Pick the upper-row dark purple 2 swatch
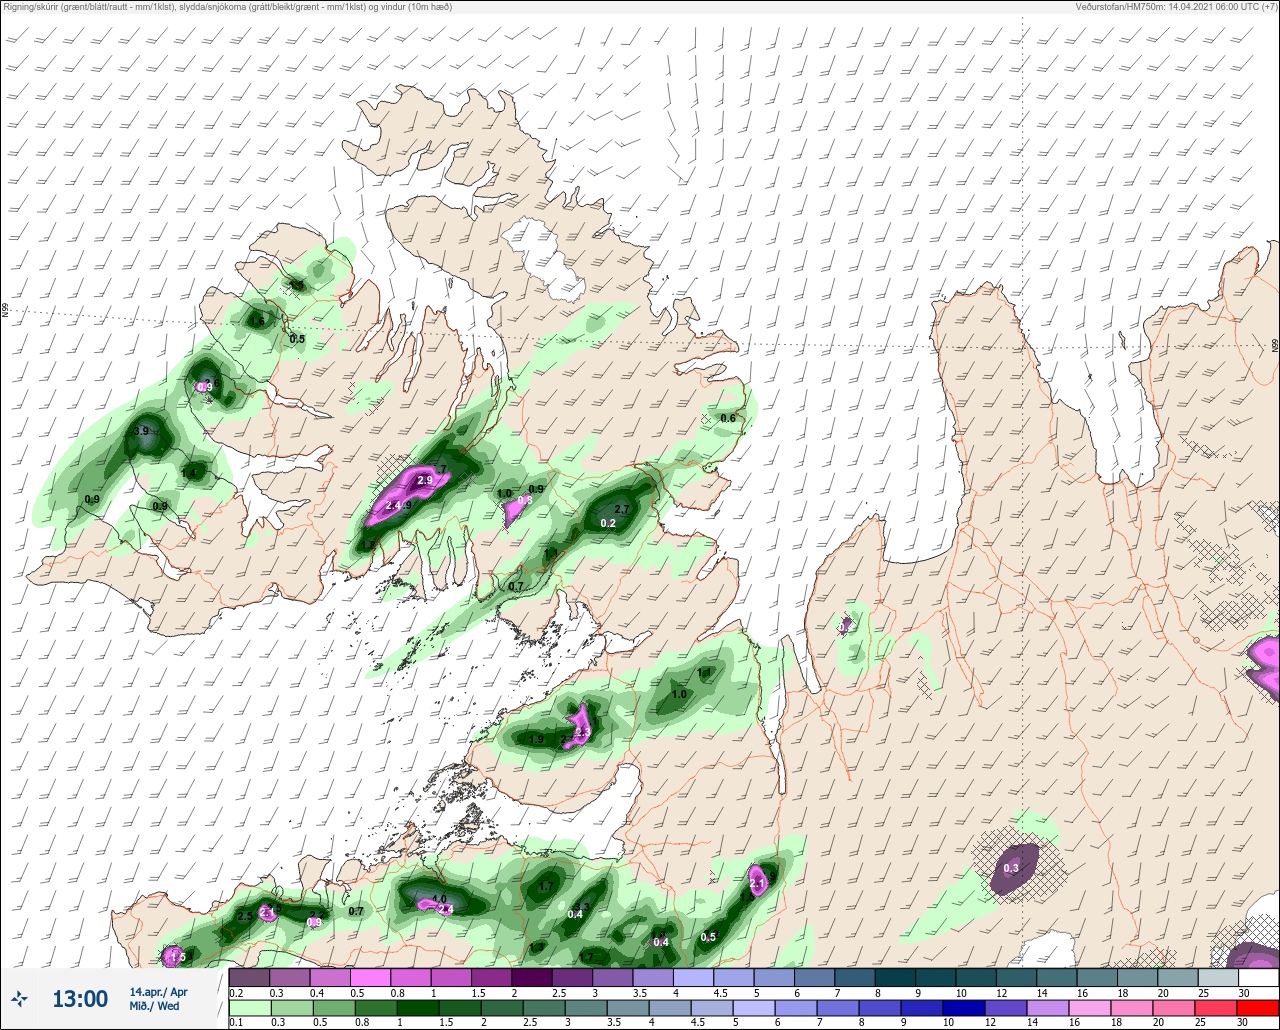1280x1030 pixels. pyautogui.click(x=532, y=977)
